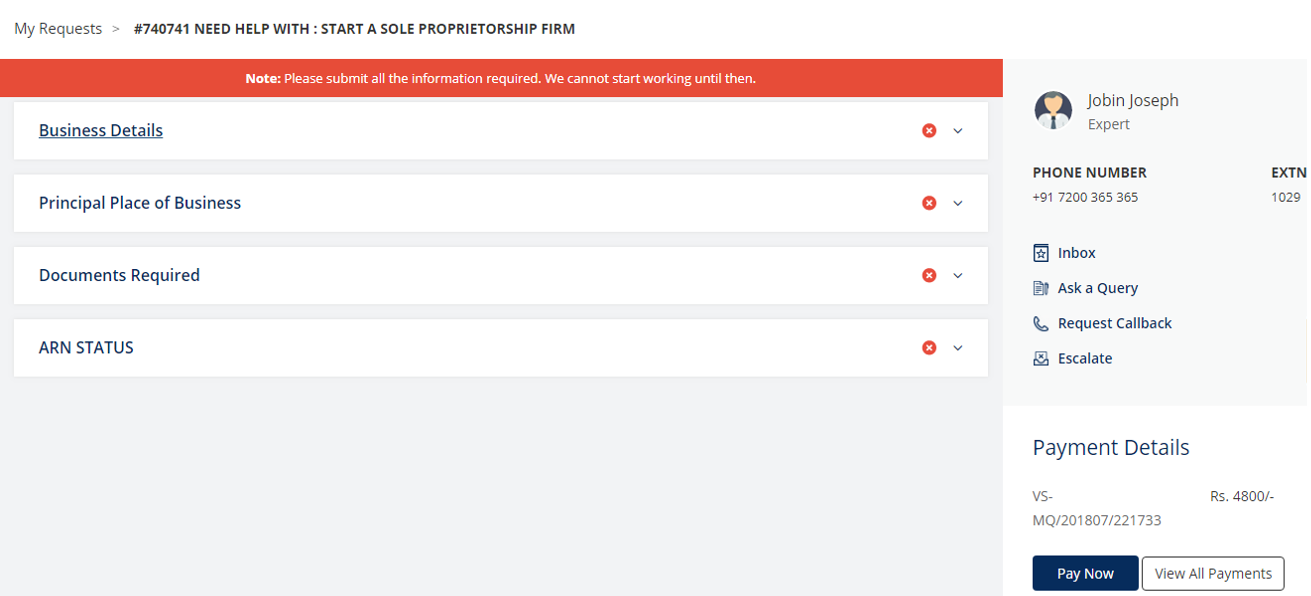The width and height of the screenshot is (1311, 596).
Task: Click the error status icon on Principal Place of Business
Action: pyautogui.click(x=929, y=202)
